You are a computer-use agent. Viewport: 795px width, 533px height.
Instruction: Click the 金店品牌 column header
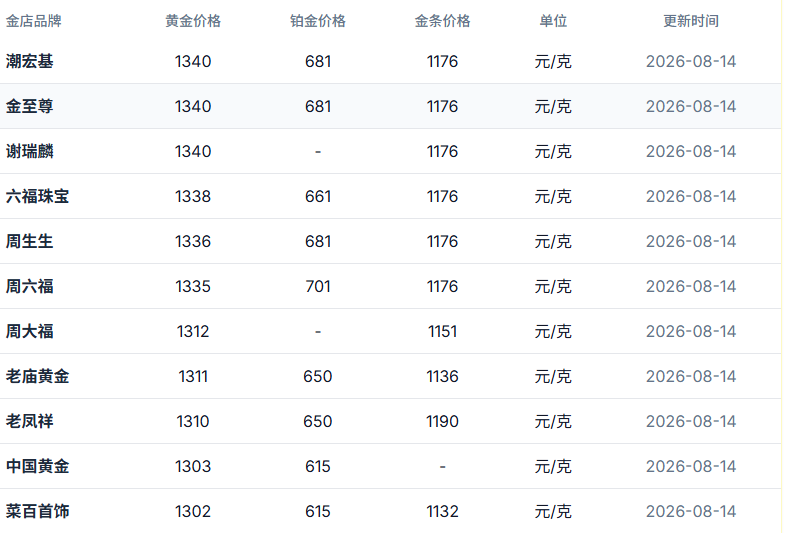(x=33, y=21)
